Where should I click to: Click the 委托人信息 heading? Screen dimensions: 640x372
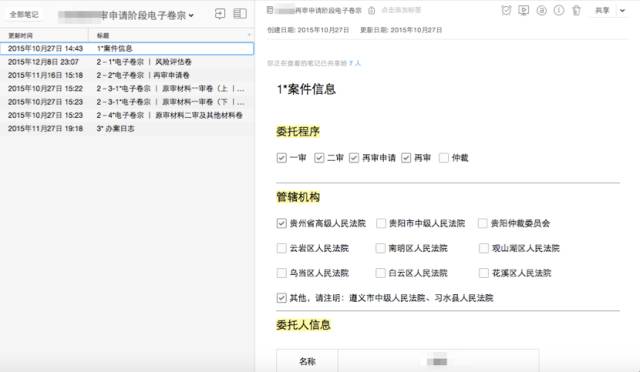tap(303, 325)
